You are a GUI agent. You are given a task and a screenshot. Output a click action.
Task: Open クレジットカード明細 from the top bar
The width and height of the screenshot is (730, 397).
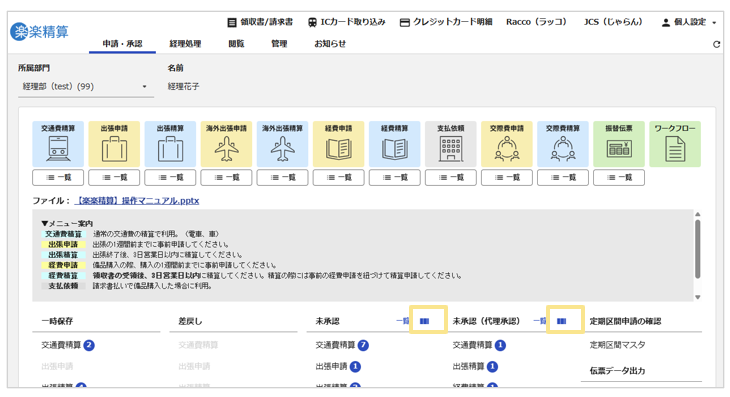[446, 22]
